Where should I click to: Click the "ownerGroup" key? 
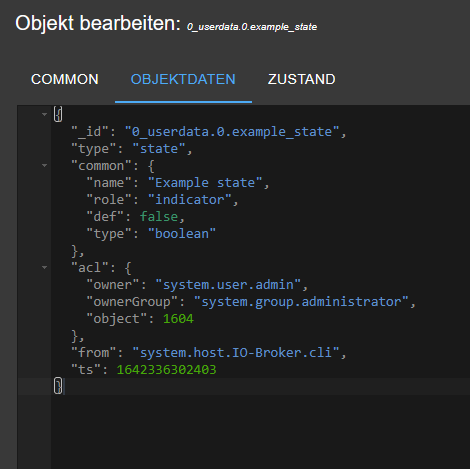click(x=132, y=302)
